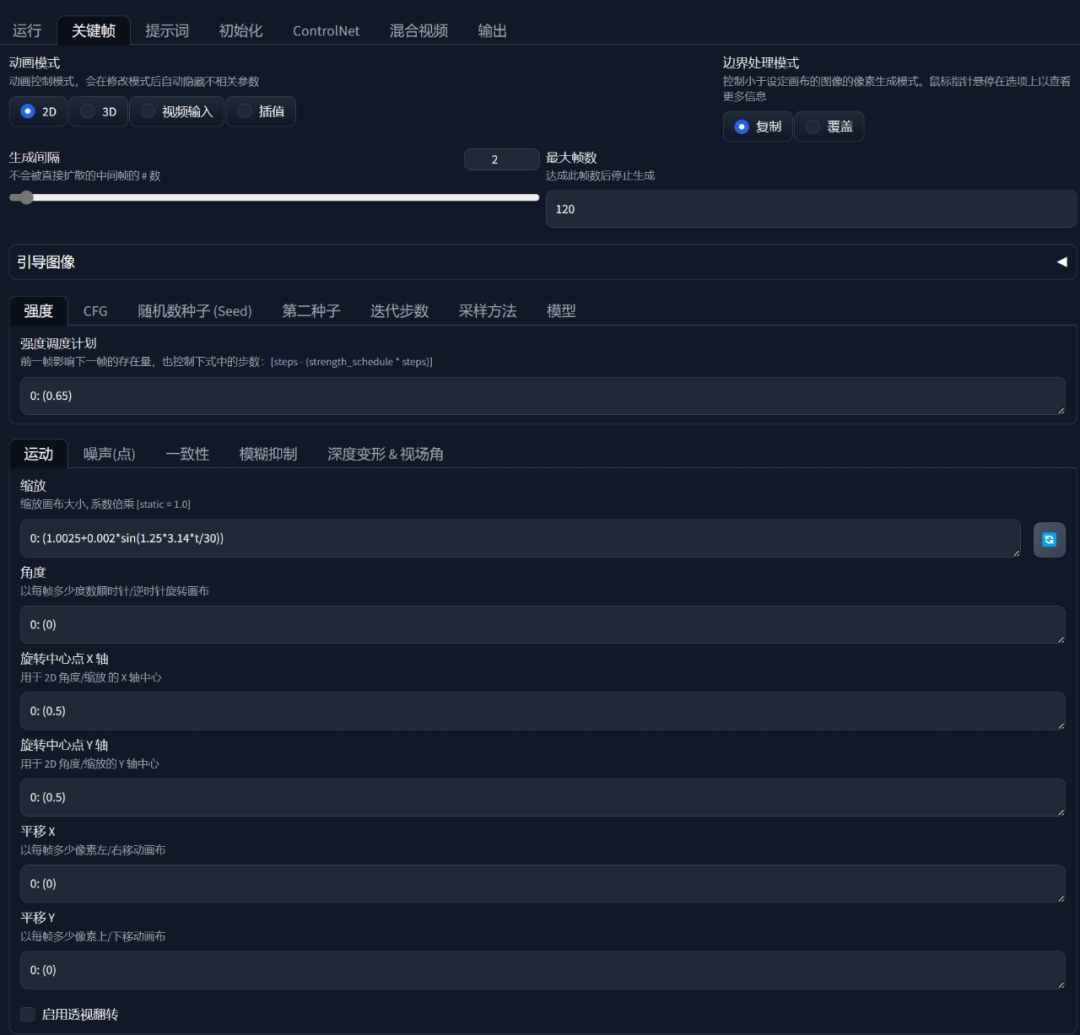Screen dimensions: 1080x1035
Task: Switch to the 迭代步数 tab
Action: click(x=399, y=311)
